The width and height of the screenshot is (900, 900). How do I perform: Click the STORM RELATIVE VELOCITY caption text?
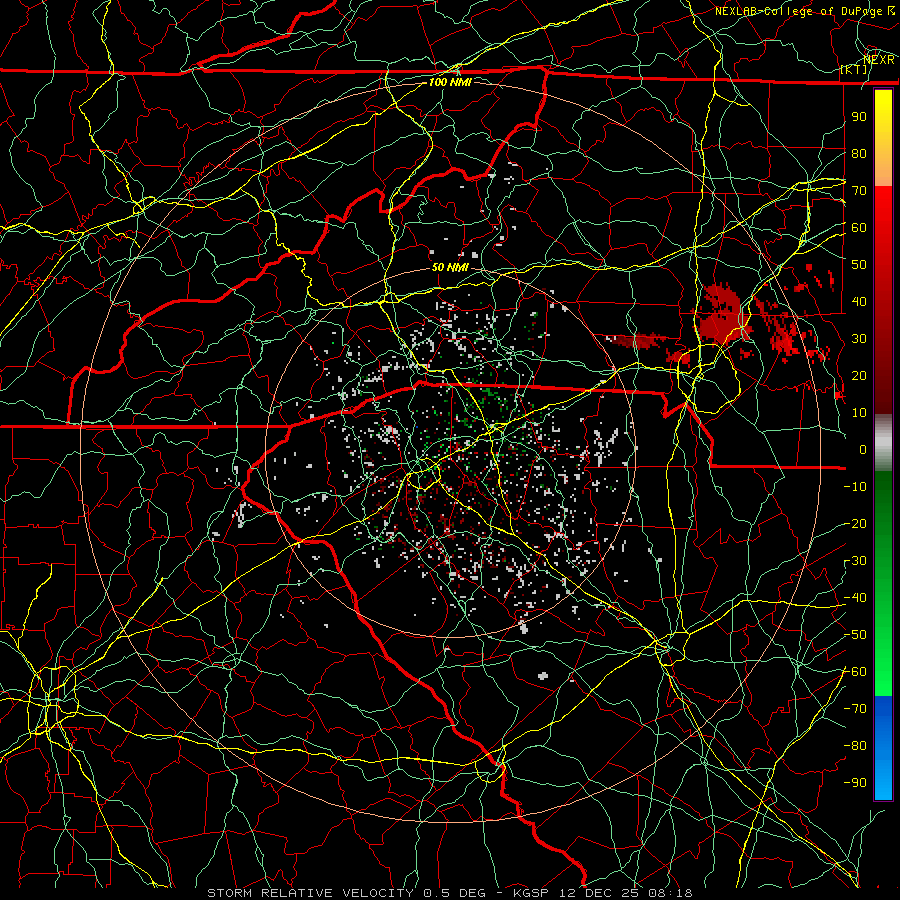[313, 893]
